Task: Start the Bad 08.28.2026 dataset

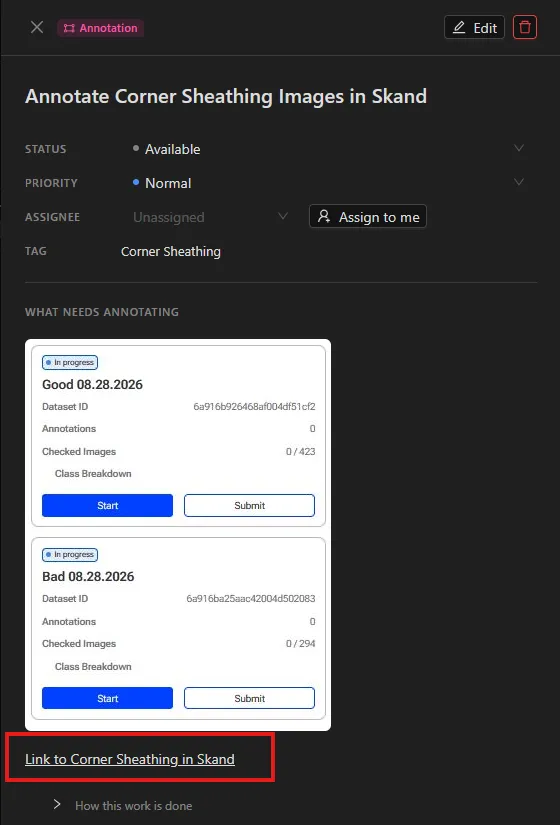Action: tap(107, 698)
